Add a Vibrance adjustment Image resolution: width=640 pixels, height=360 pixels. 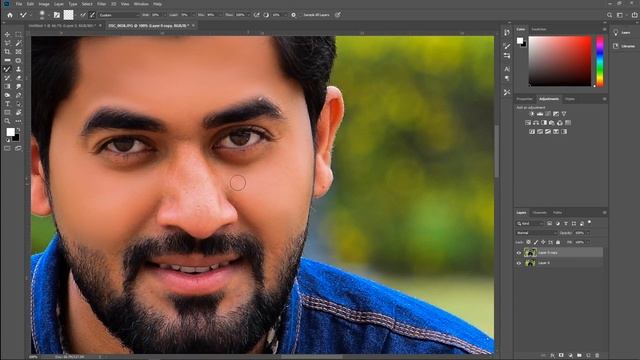[564, 114]
